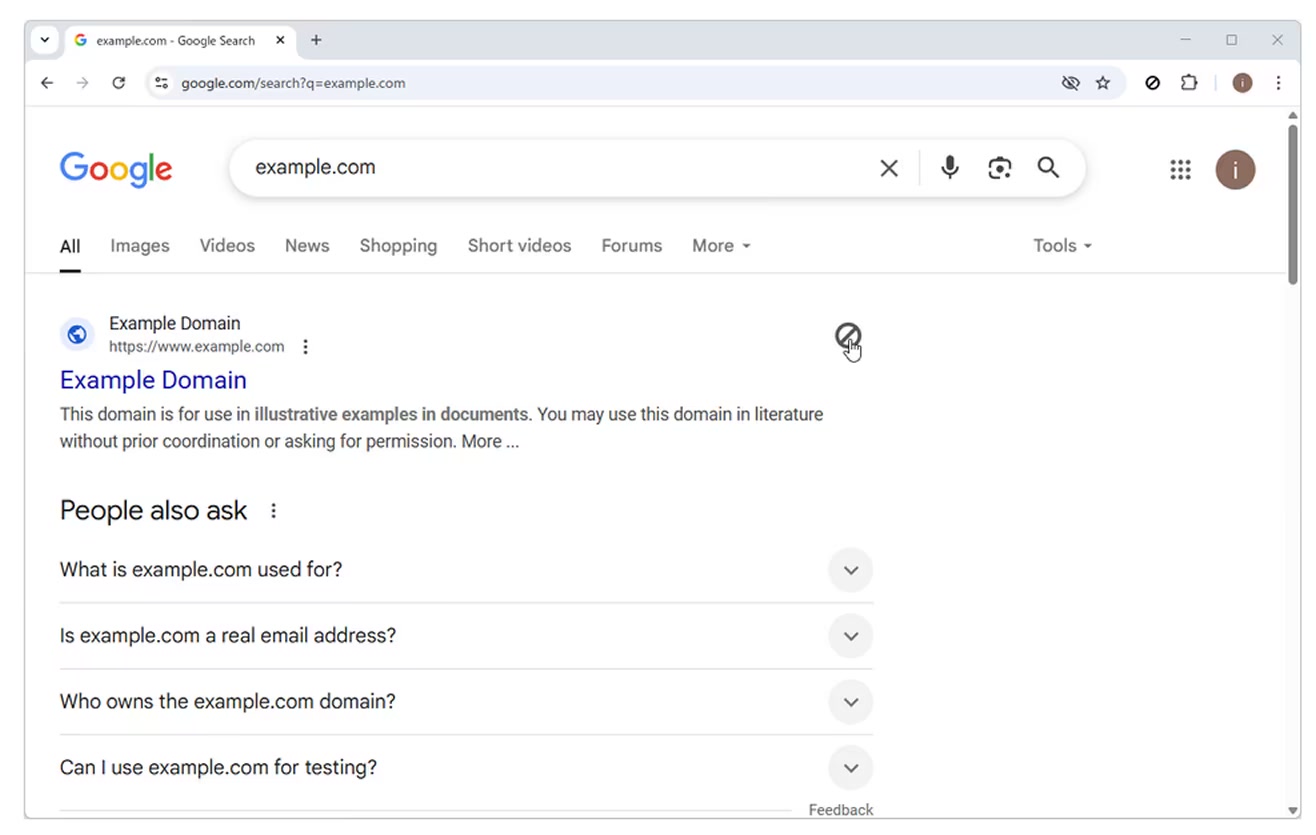This screenshot has height=835, width=1316.
Task: Click the "More ..." link in the snippet
Action: pyautogui.click(x=490, y=441)
